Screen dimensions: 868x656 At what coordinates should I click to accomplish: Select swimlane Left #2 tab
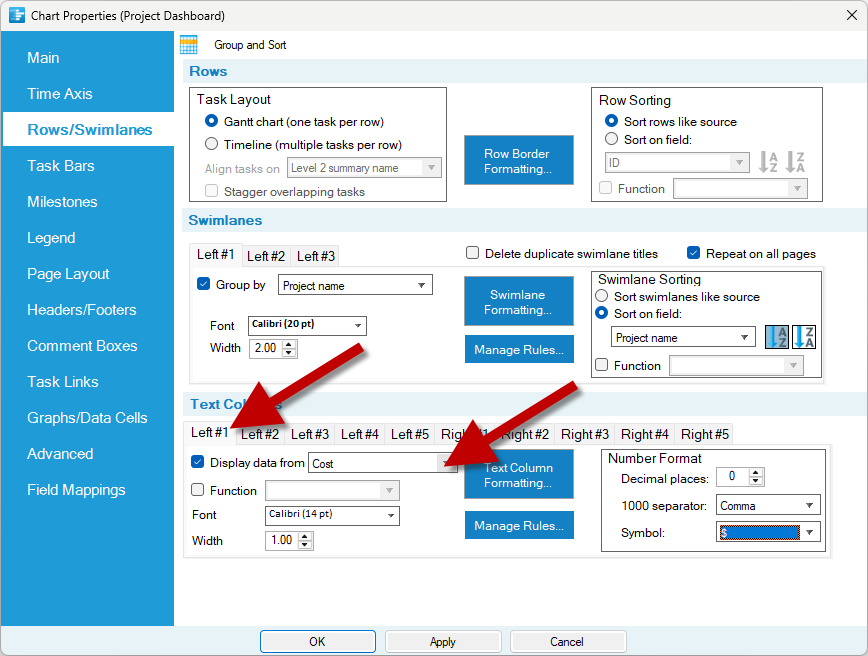click(x=266, y=256)
